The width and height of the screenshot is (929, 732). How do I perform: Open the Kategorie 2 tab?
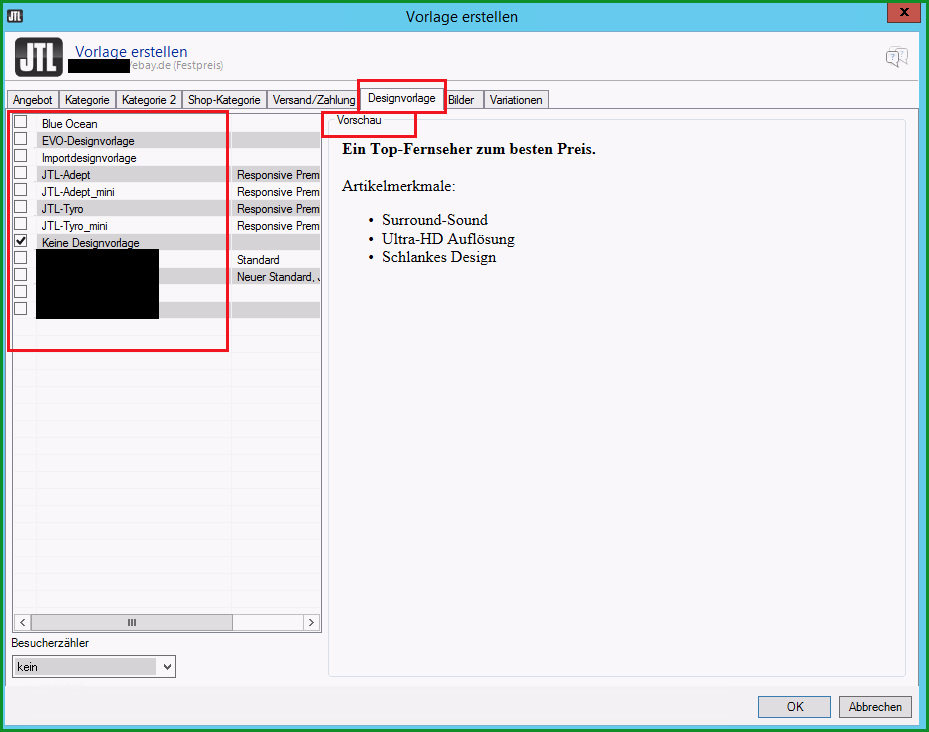pos(149,100)
